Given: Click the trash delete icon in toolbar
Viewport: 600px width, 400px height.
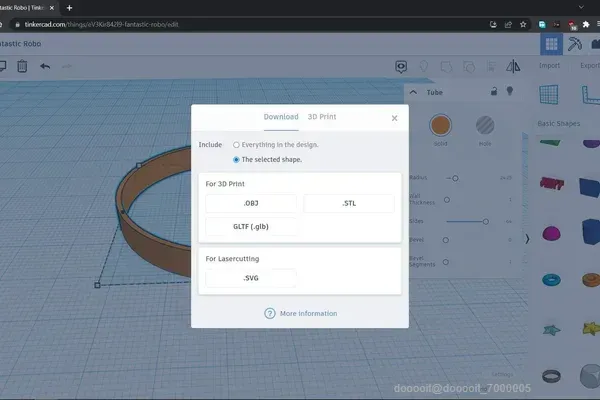Looking at the screenshot, I should click(22, 66).
